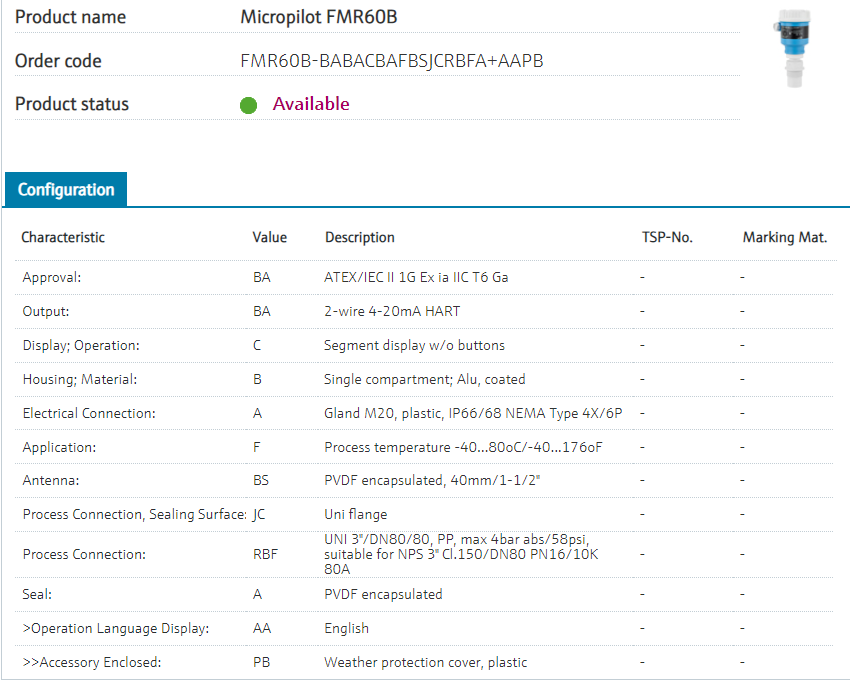This screenshot has width=850, height=684.
Task: Select product name Micropilot FMR60B
Action: pos(319,17)
